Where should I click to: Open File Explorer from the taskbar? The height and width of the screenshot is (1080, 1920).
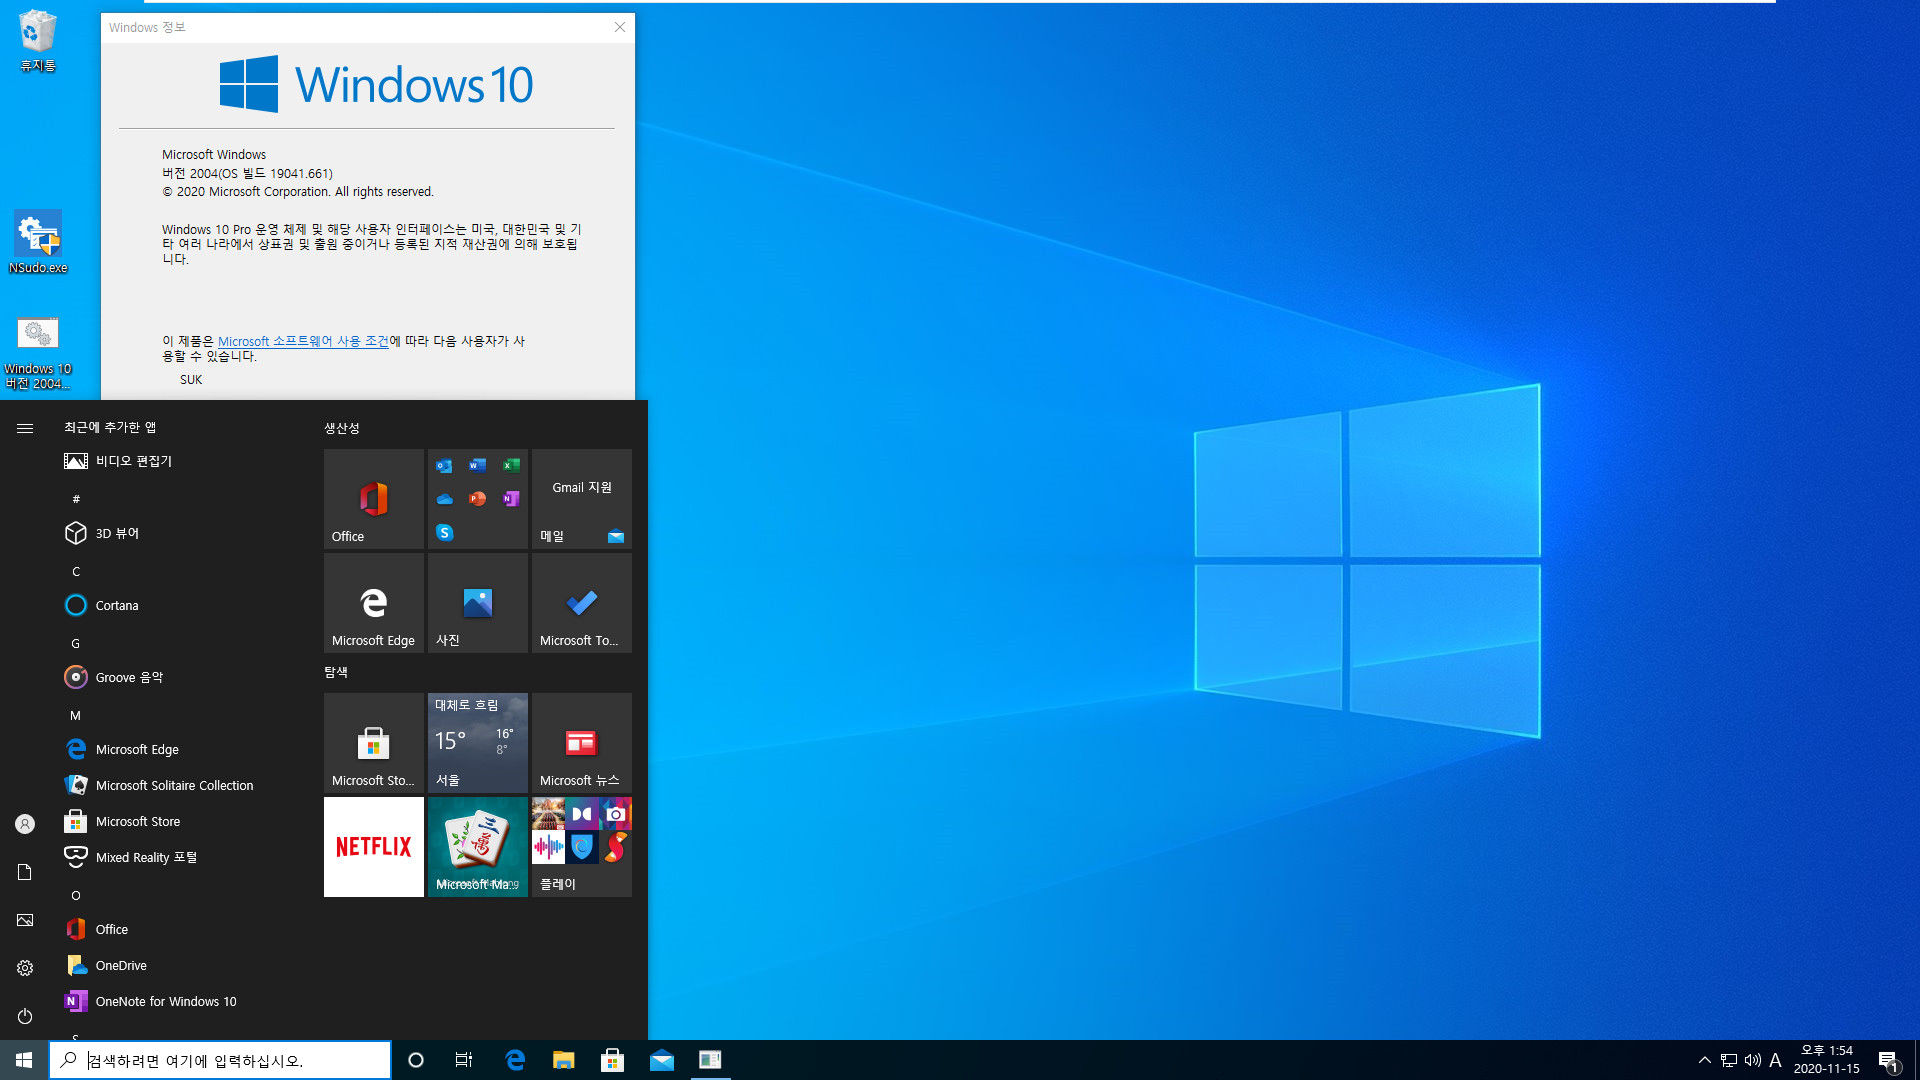click(564, 1060)
